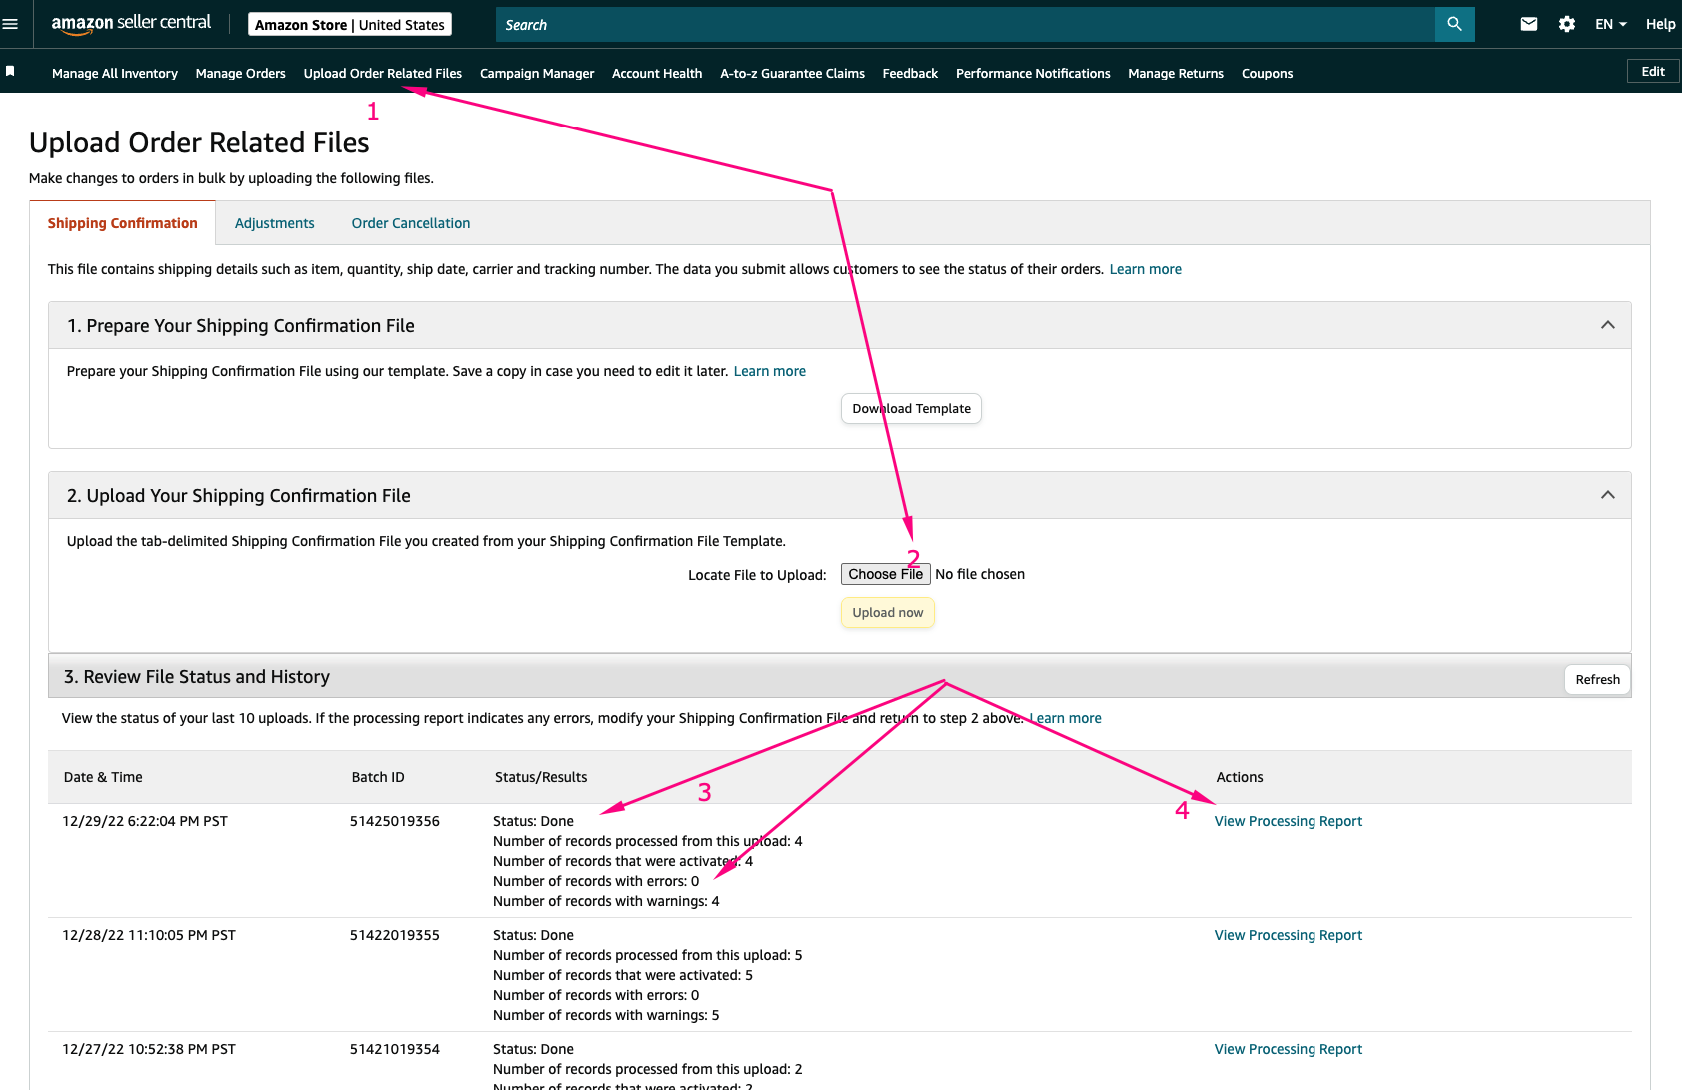Viewport: 1682px width, 1090px height.
Task: Collapse the Prepare Your Shipping Confirmation File section
Action: pyautogui.click(x=1608, y=325)
